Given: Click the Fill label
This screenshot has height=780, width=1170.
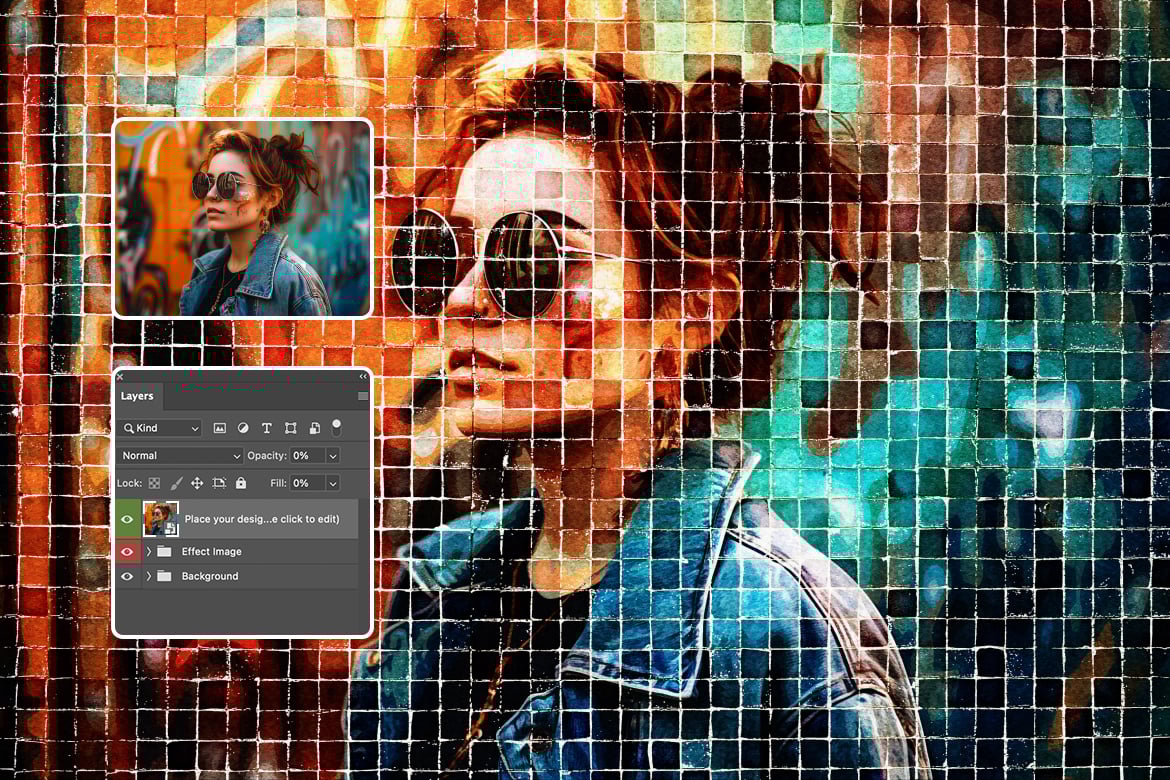Looking at the screenshot, I should point(278,483).
